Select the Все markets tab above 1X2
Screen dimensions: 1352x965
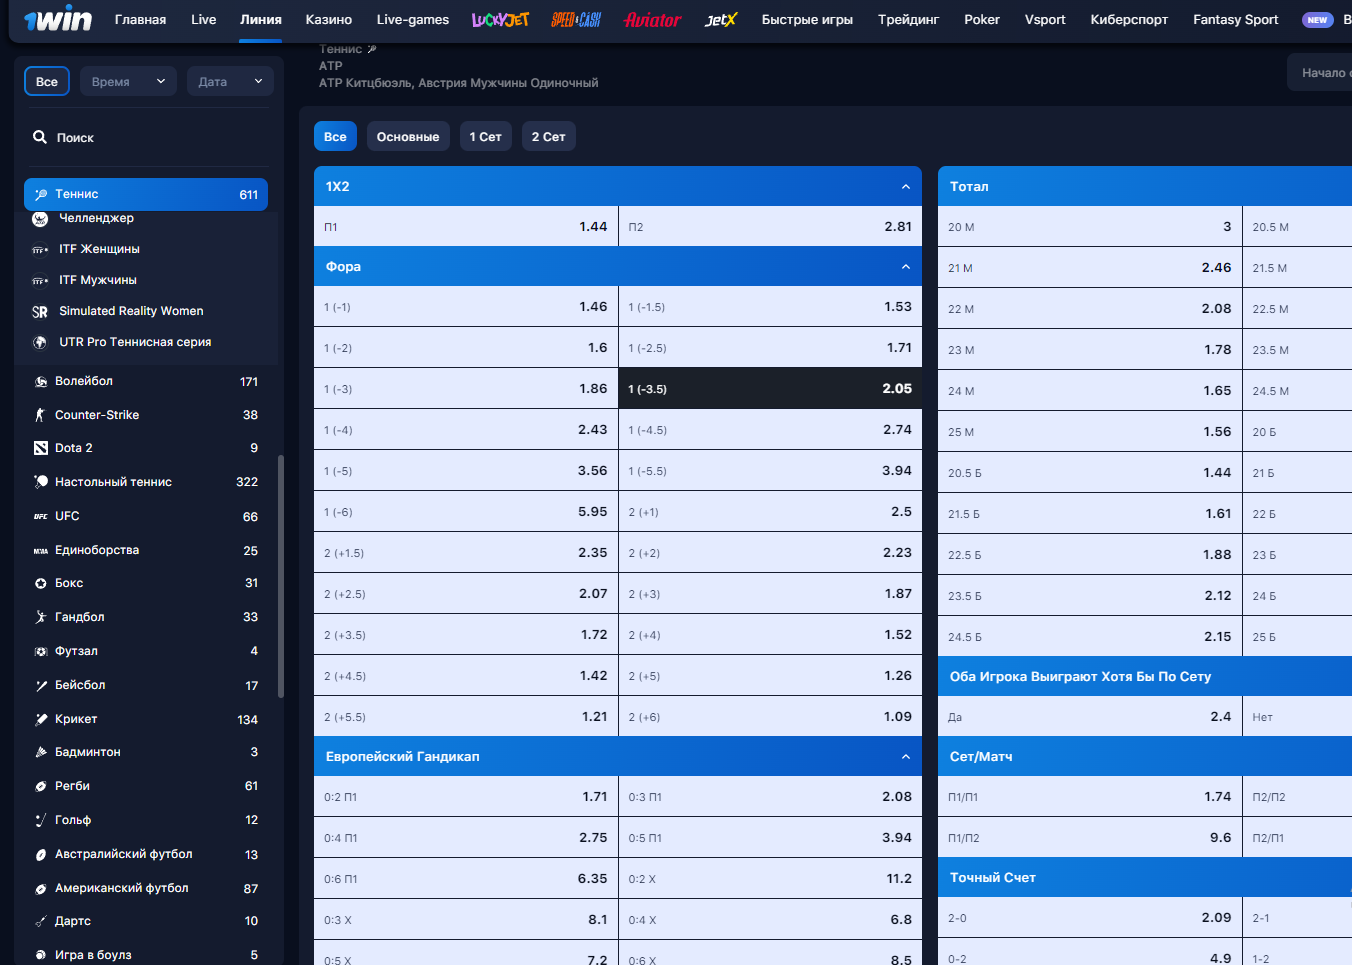335,137
